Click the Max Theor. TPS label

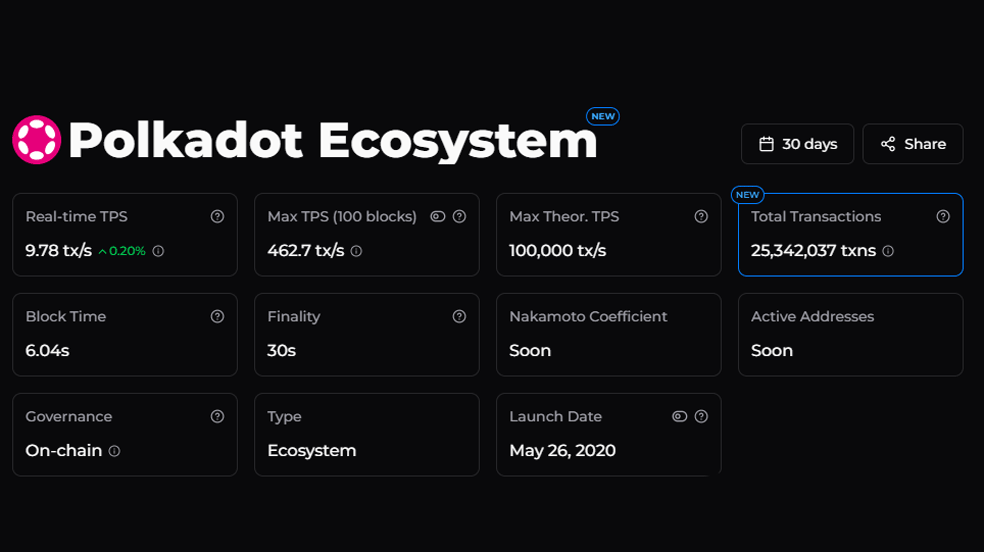click(x=564, y=216)
